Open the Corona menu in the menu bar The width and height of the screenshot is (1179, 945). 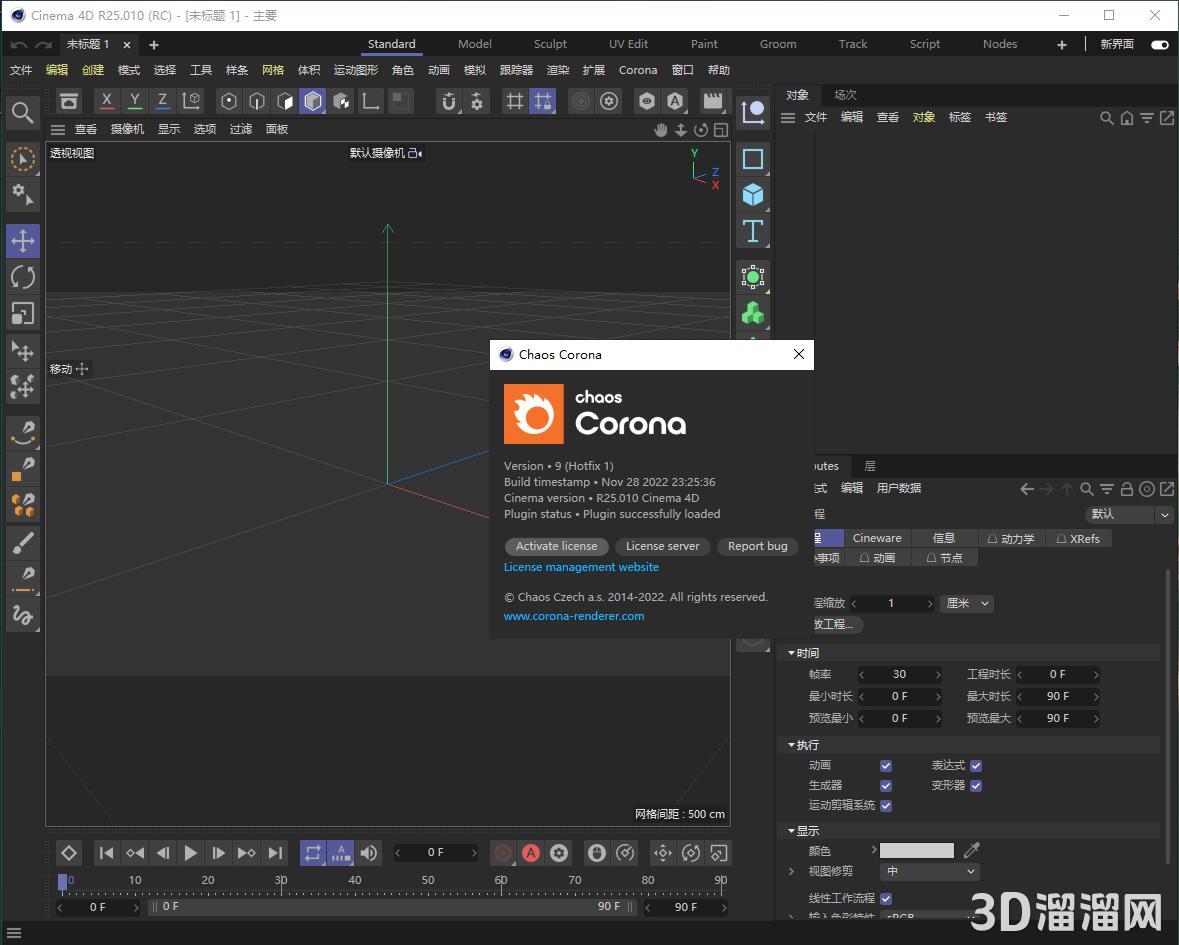(x=637, y=70)
